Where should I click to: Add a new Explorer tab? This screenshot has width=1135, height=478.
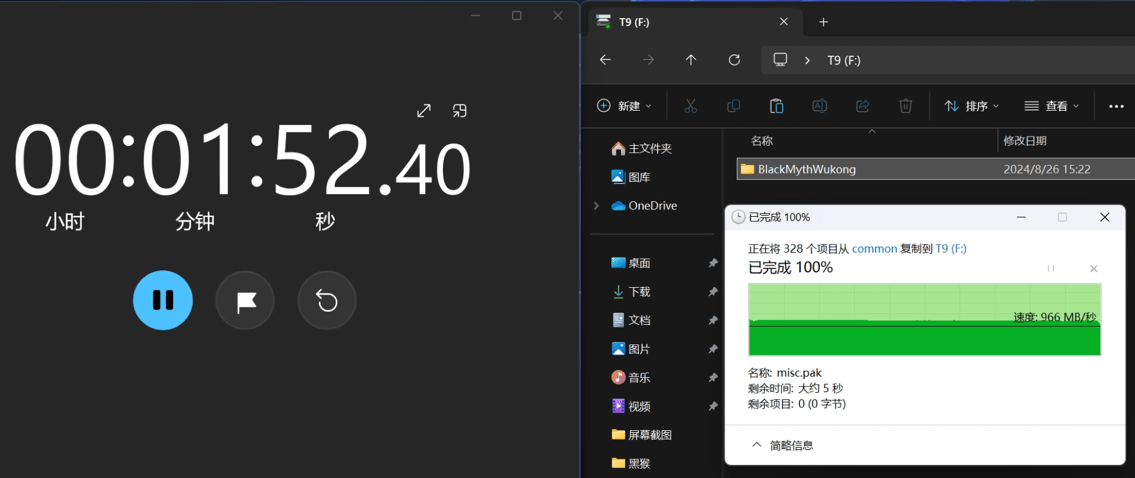click(823, 22)
